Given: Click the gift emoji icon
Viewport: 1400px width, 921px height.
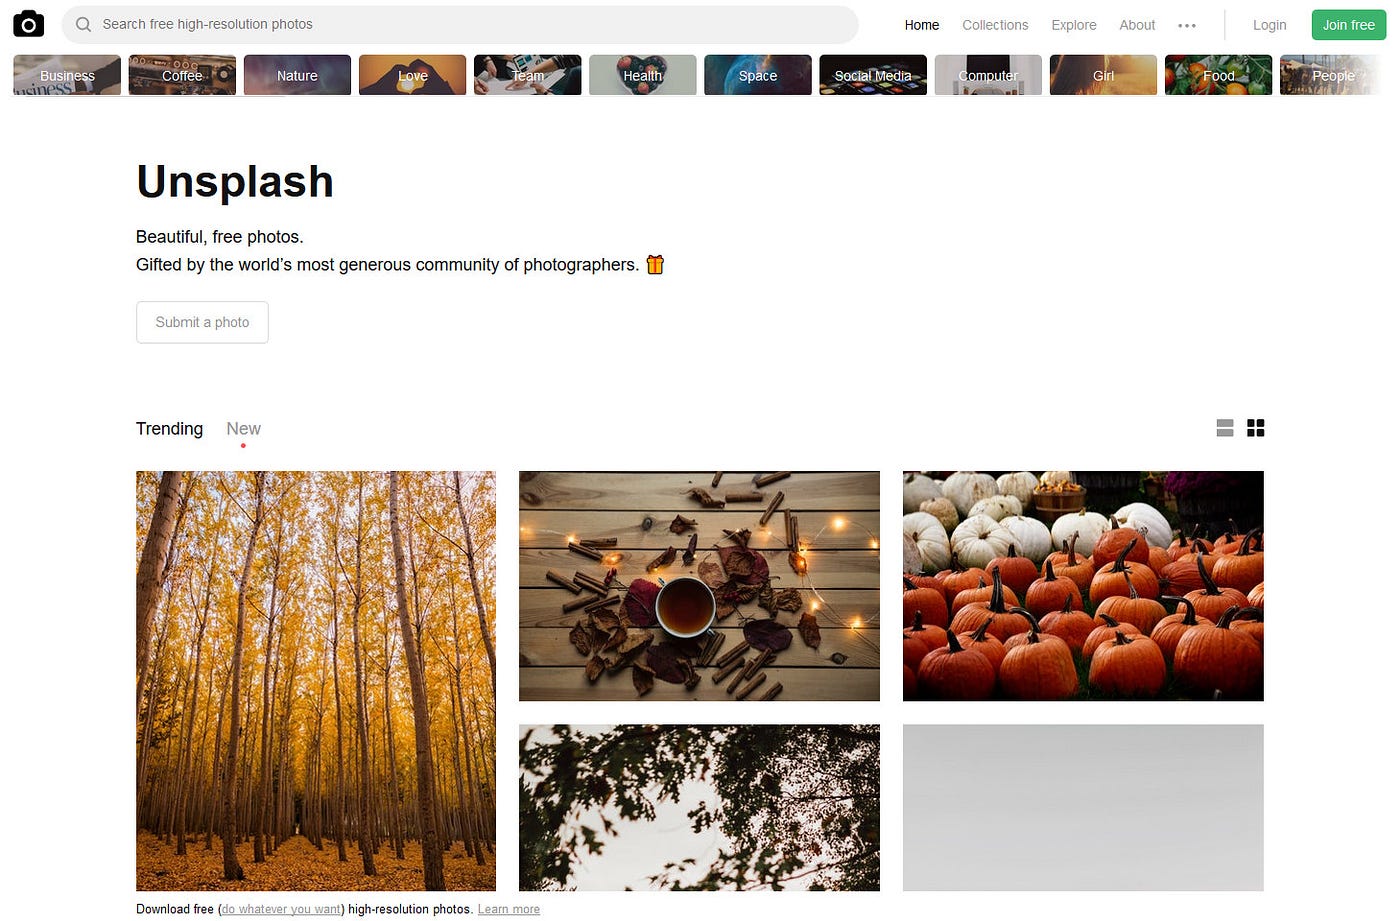Looking at the screenshot, I should (x=655, y=264).
